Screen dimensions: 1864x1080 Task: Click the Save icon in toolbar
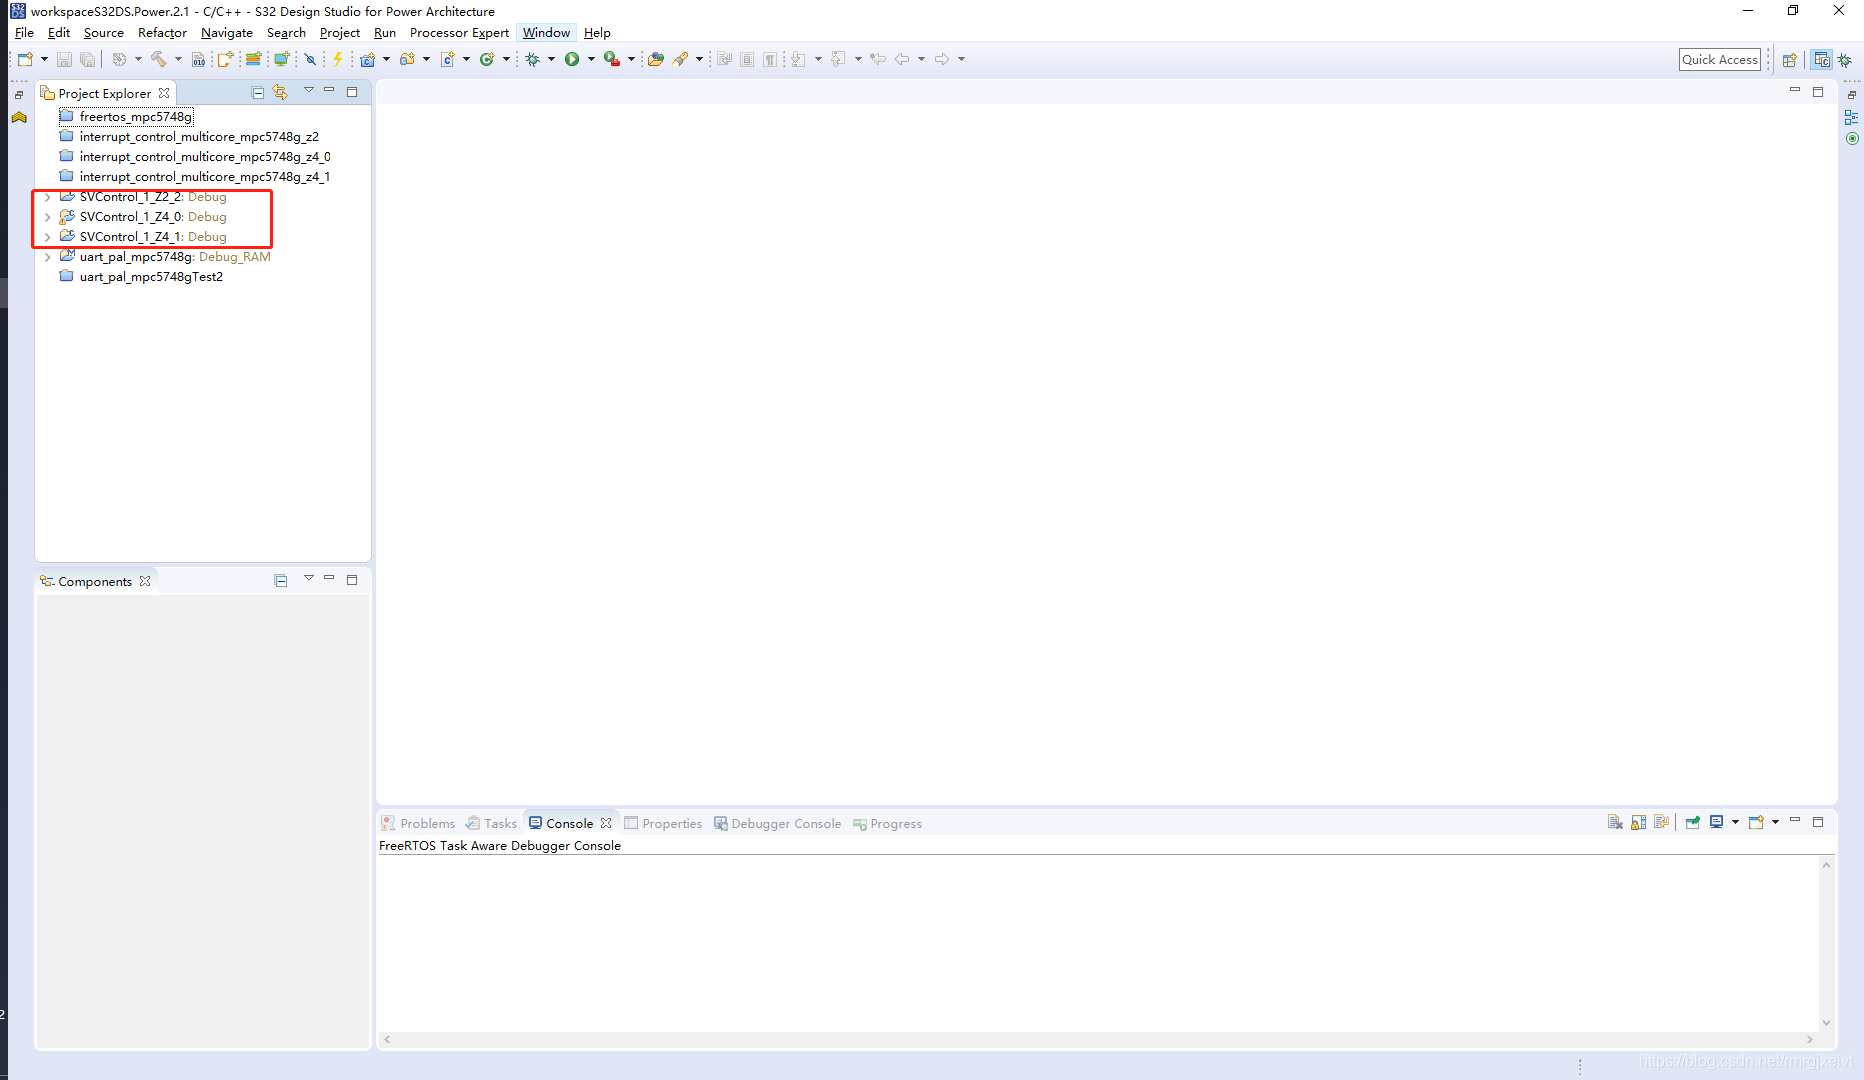[64, 59]
